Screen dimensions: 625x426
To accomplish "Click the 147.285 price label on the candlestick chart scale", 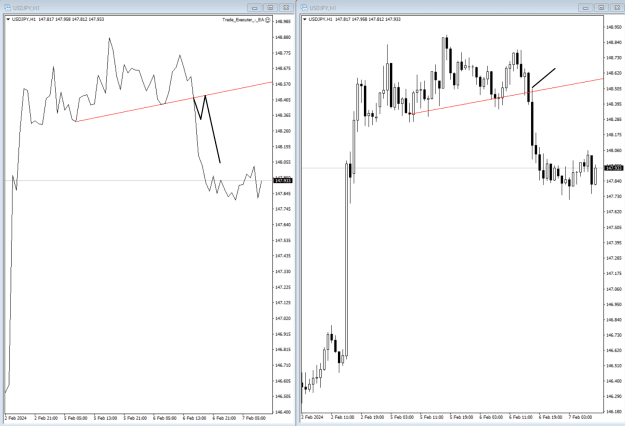I will (x=614, y=258).
